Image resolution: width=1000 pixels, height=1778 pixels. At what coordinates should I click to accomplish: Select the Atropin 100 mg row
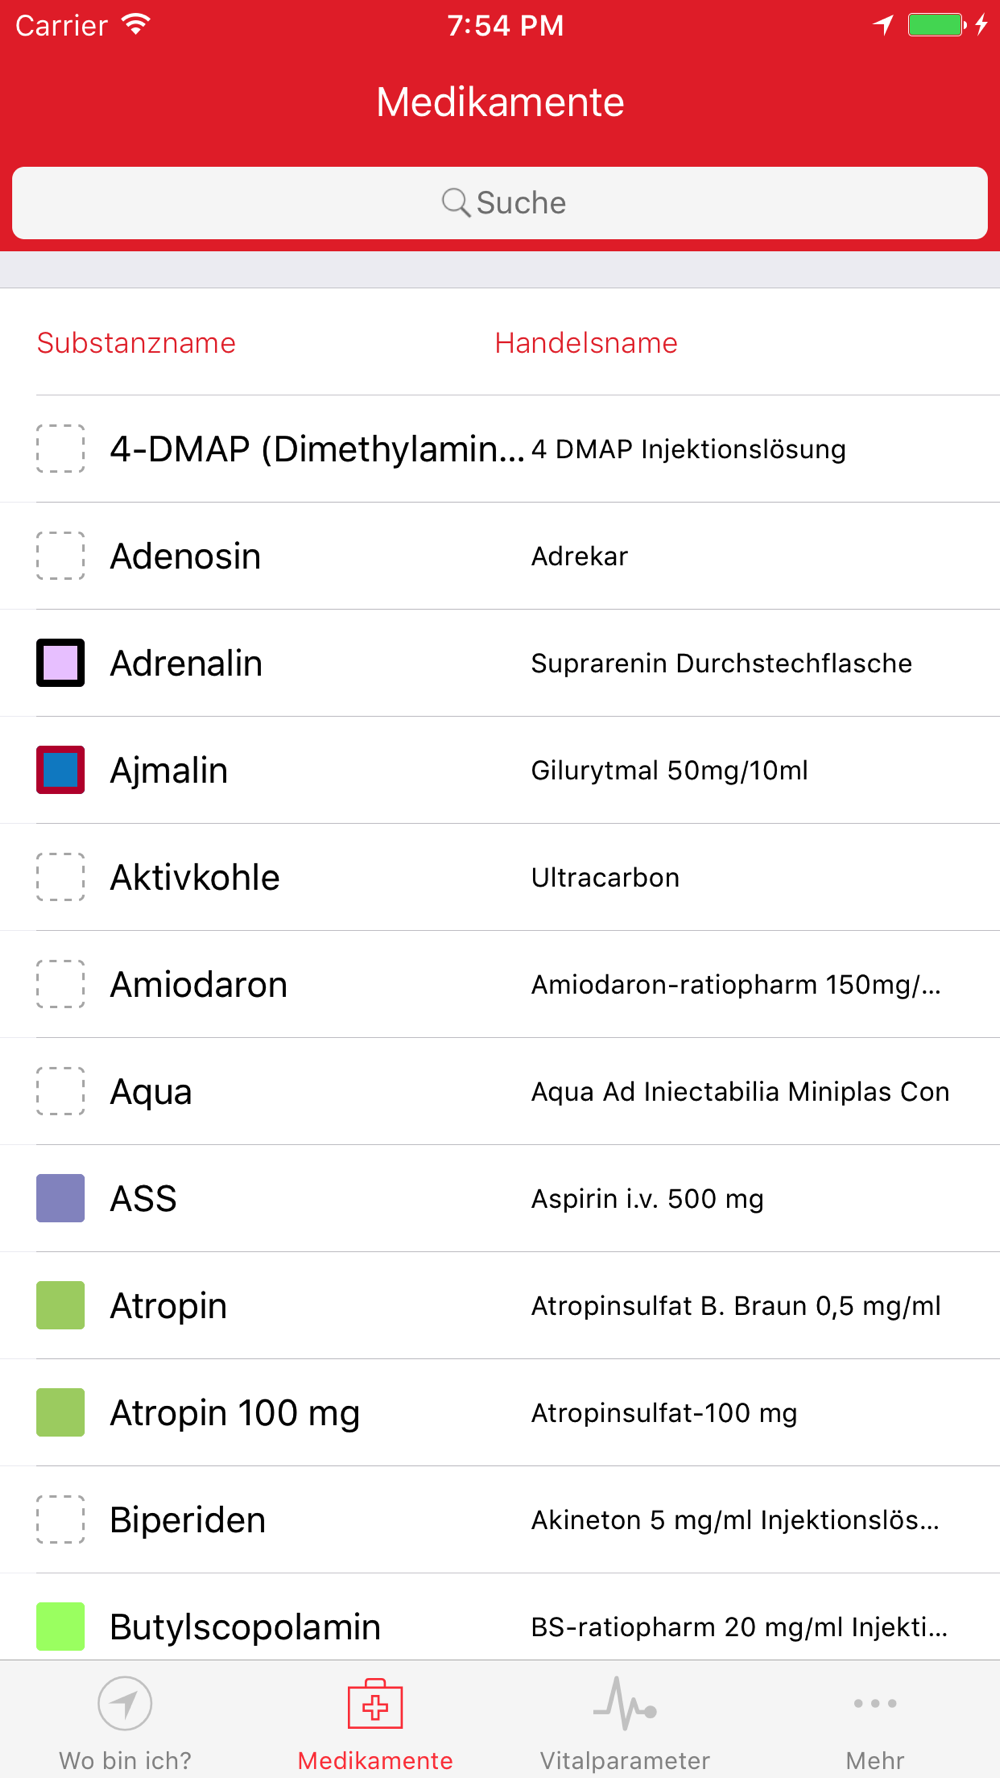pyautogui.click(x=500, y=1412)
